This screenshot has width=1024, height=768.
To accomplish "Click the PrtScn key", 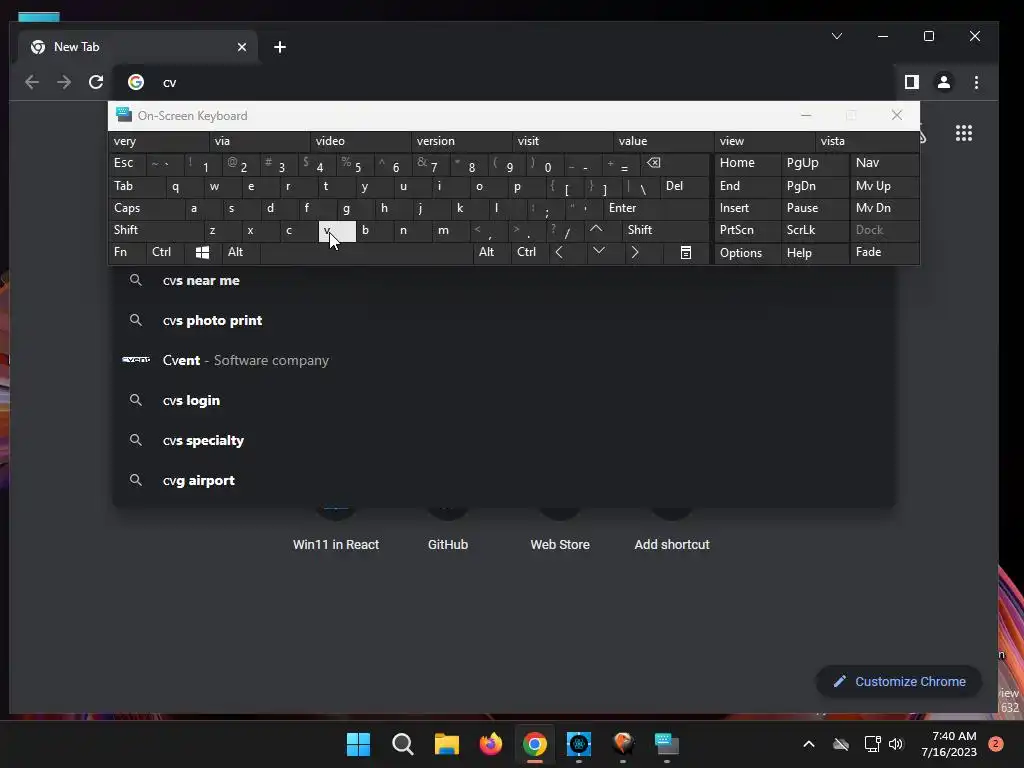I will coord(747,230).
